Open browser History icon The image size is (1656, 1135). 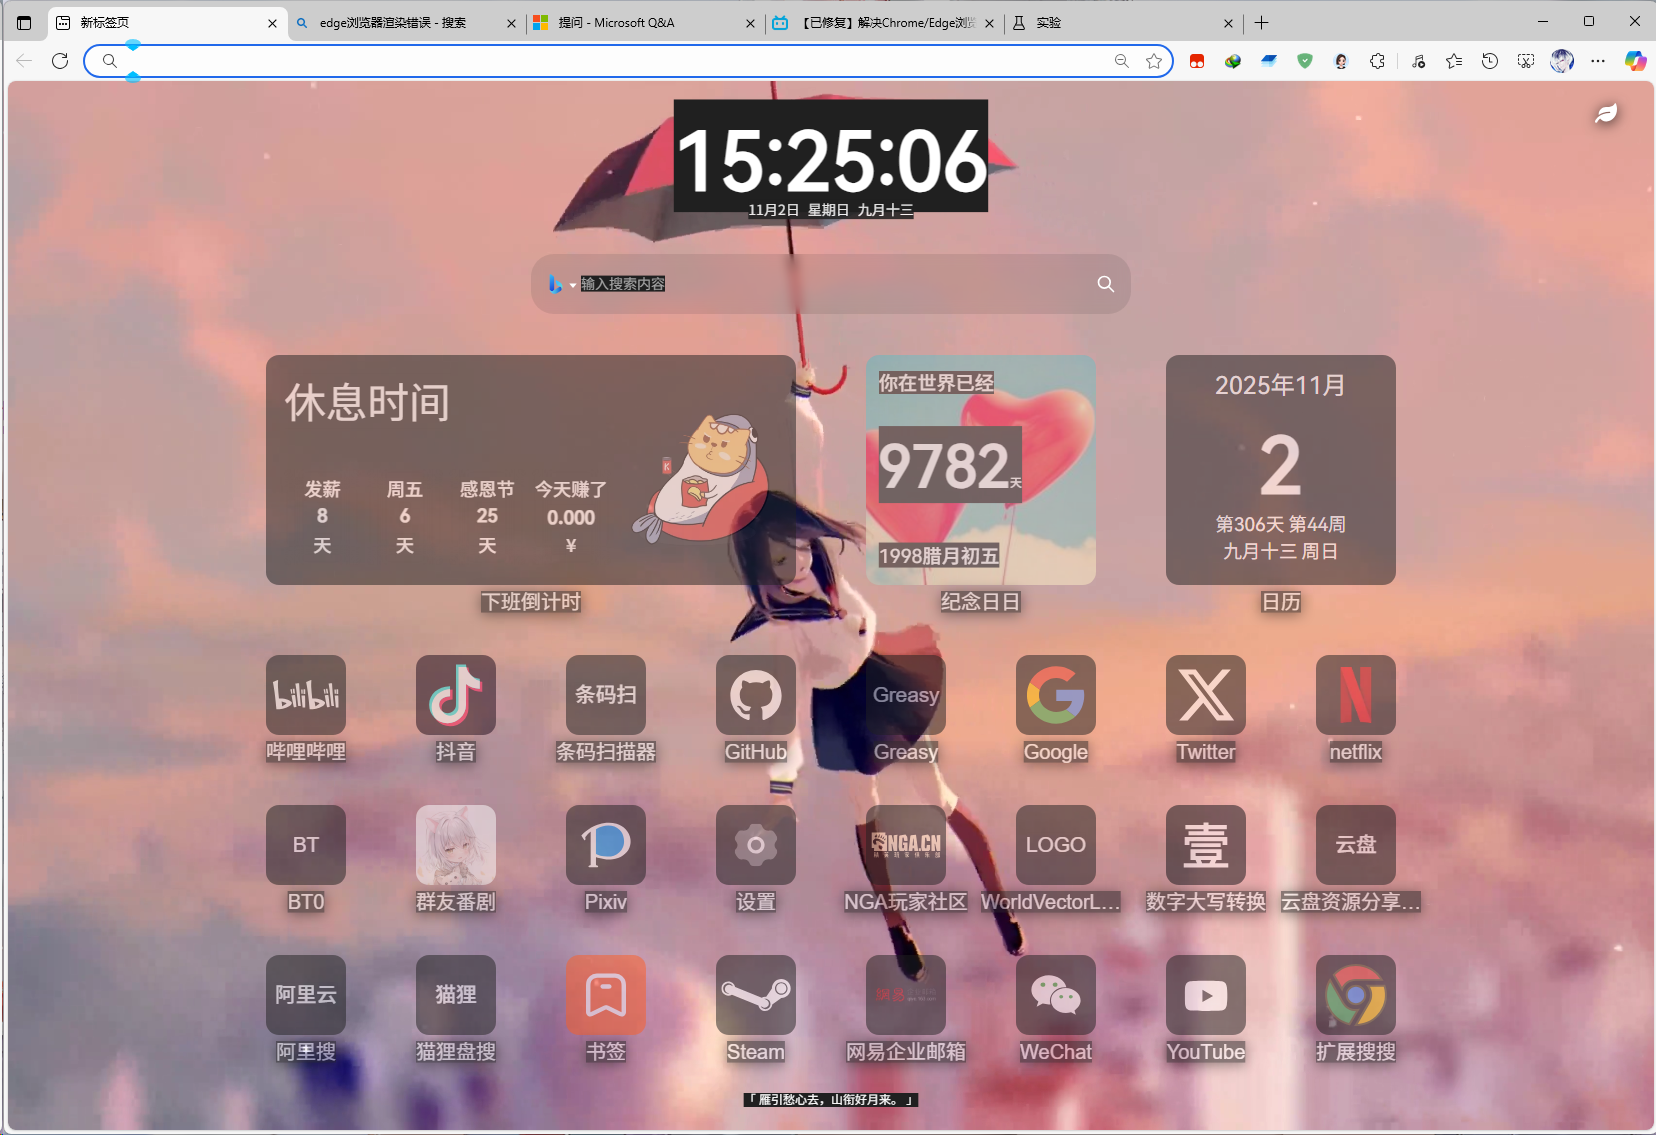click(1490, 61)
